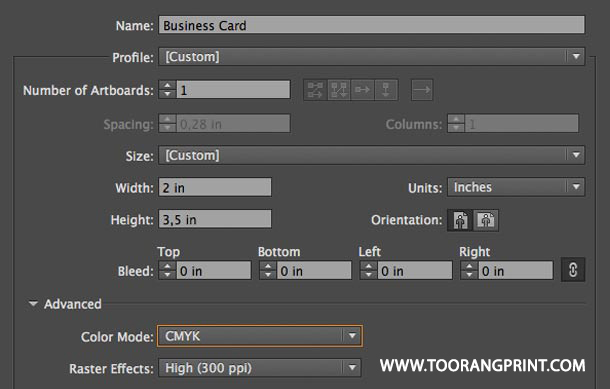The image size is (610, 389).
Task: Decrease Number of Artboards with down arrow
Action: coord(167,95)
